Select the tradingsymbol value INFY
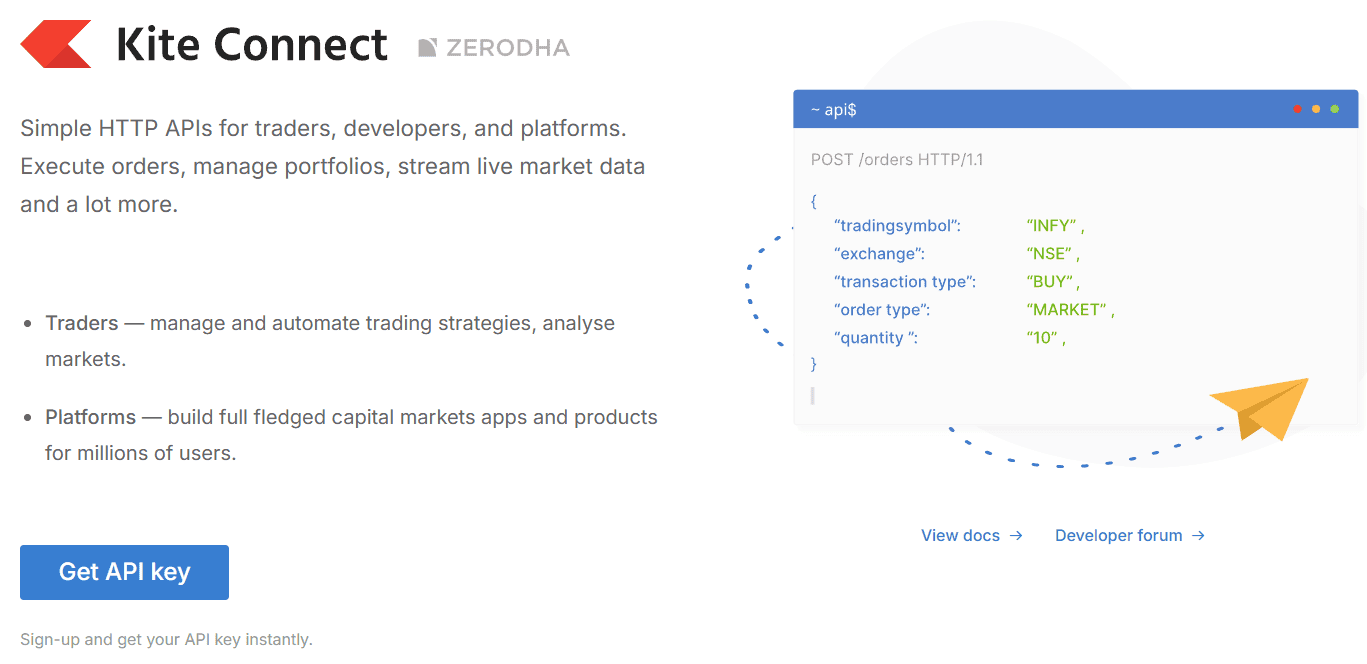 1051,225
